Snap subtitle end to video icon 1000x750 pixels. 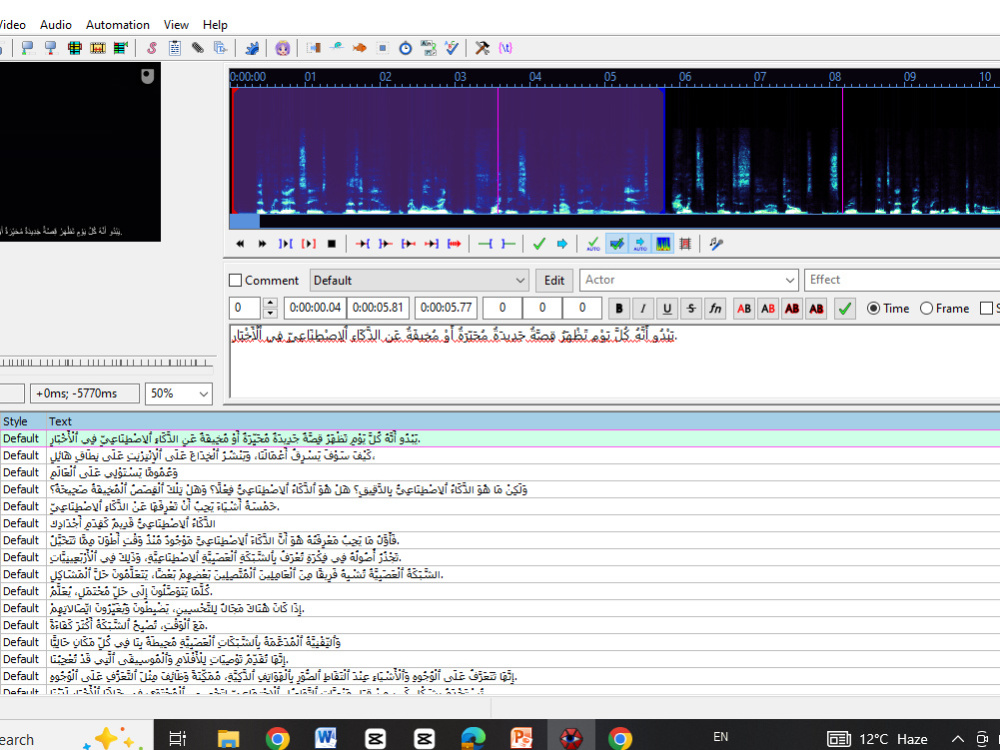pyautogui.click(x=51, y=48)
